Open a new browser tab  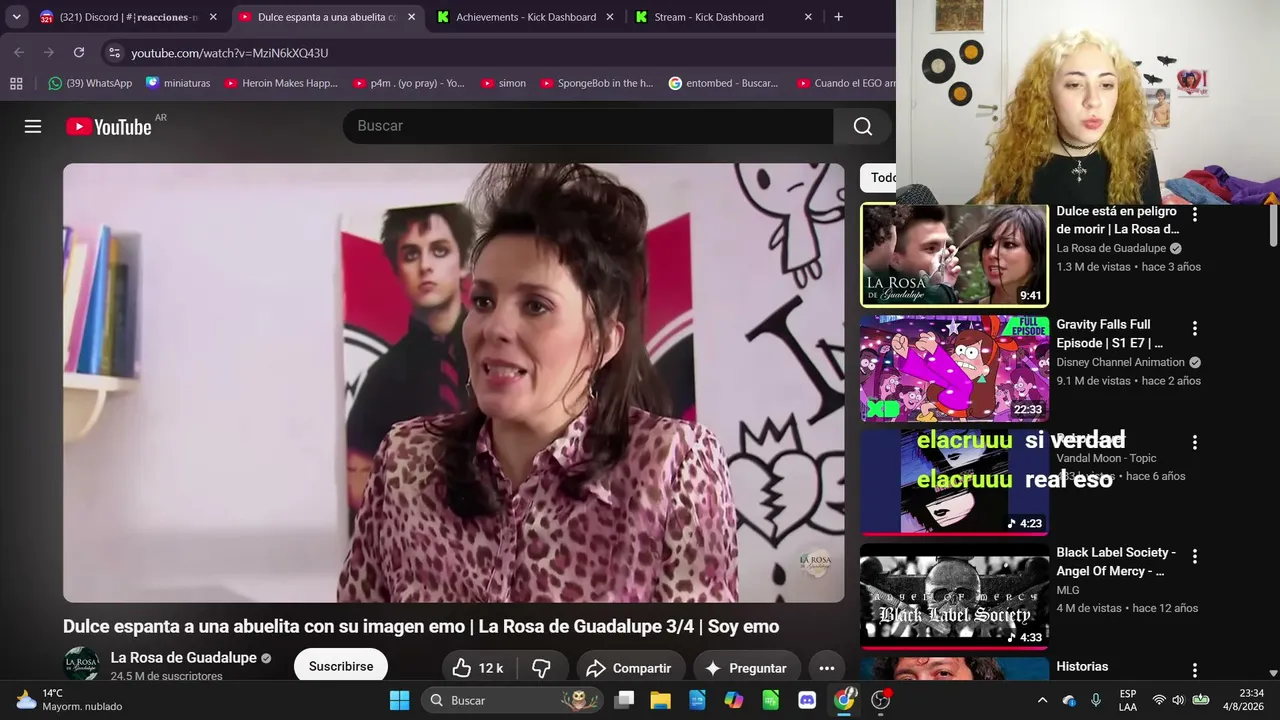(x=838, y=17)
